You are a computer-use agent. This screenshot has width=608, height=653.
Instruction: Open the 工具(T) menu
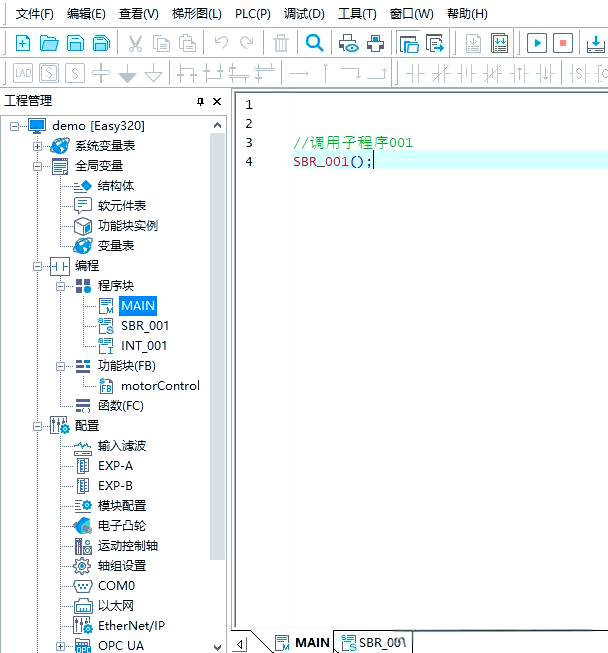coord(357,14)
